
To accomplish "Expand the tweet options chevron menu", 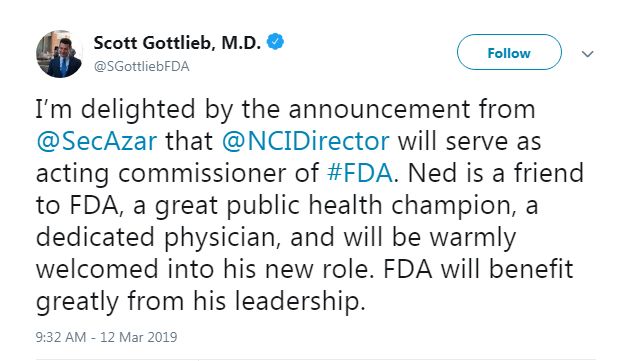I will (x=588, y=54).
